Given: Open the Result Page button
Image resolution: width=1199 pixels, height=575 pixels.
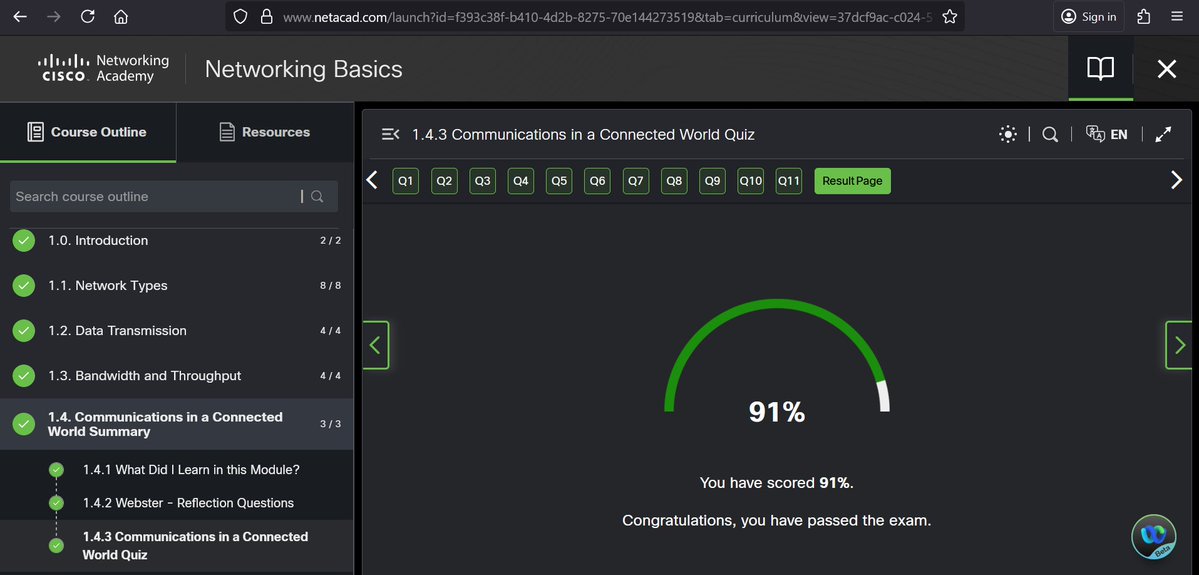Looking at the screenshot, I should pos(853,181).
